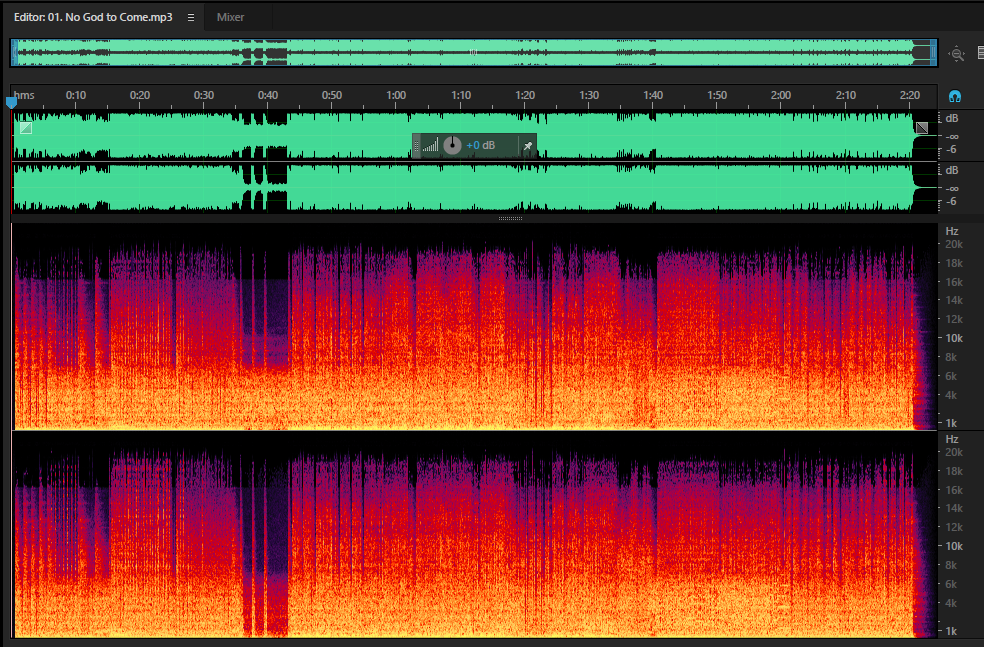Click the 1:00 mark on the timeline ruler
This screenshot has width=984, height=647.
(396, 95)
